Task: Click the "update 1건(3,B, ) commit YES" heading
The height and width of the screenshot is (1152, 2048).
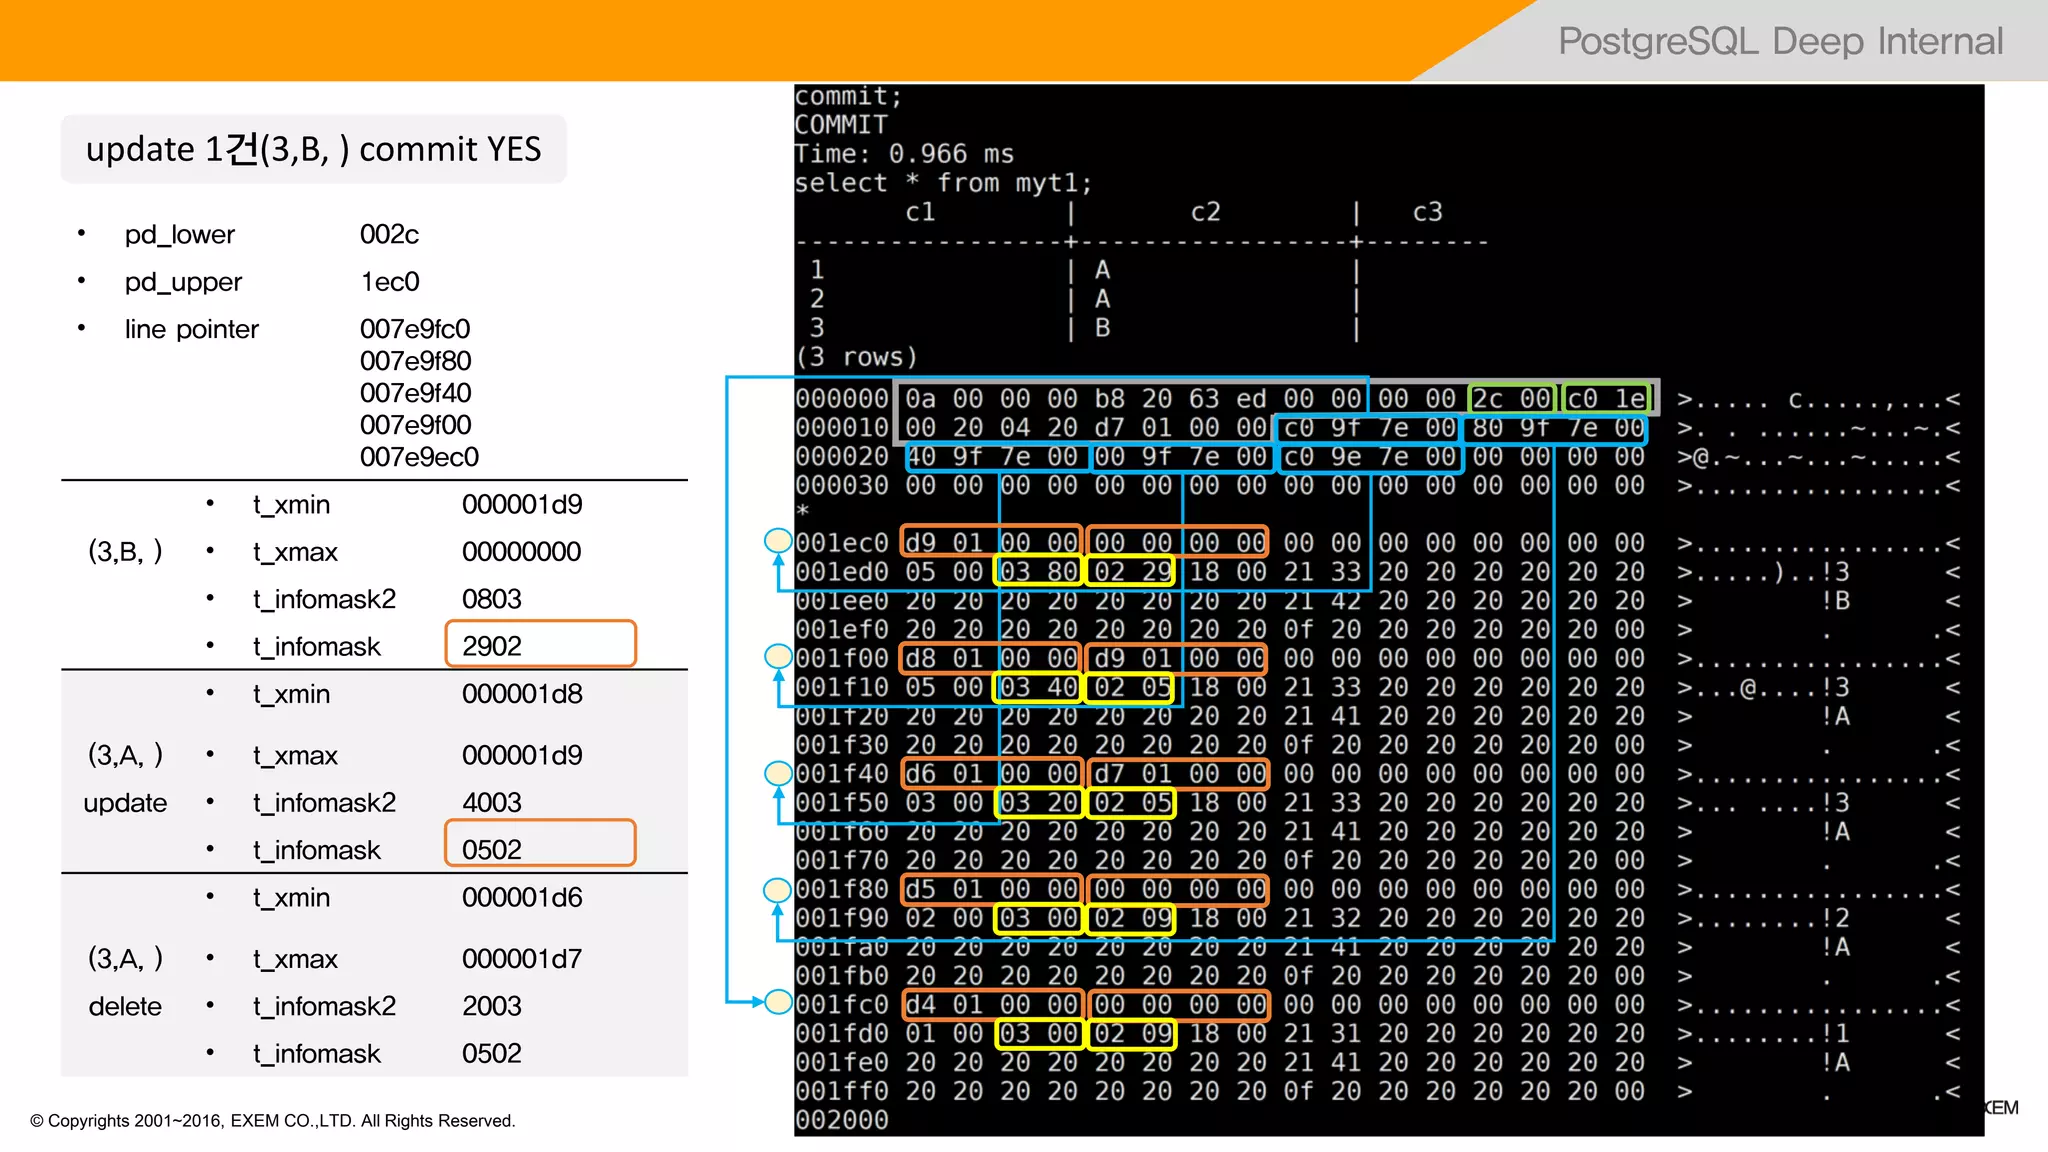Action: [313, 149]
